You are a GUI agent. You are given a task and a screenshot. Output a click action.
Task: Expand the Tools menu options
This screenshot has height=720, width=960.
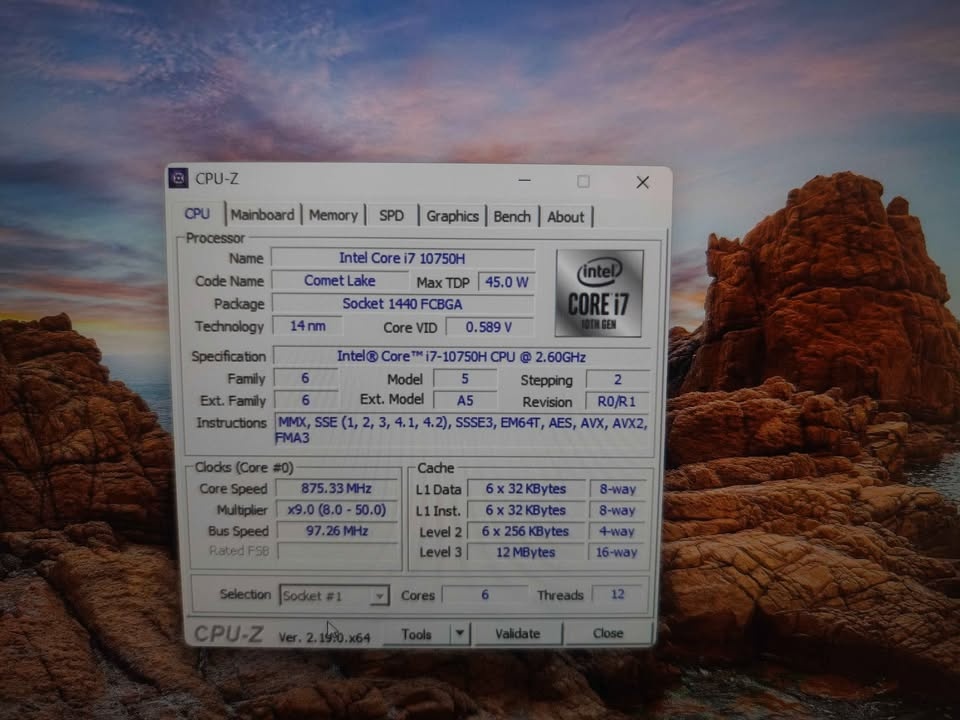click(459, 633)
